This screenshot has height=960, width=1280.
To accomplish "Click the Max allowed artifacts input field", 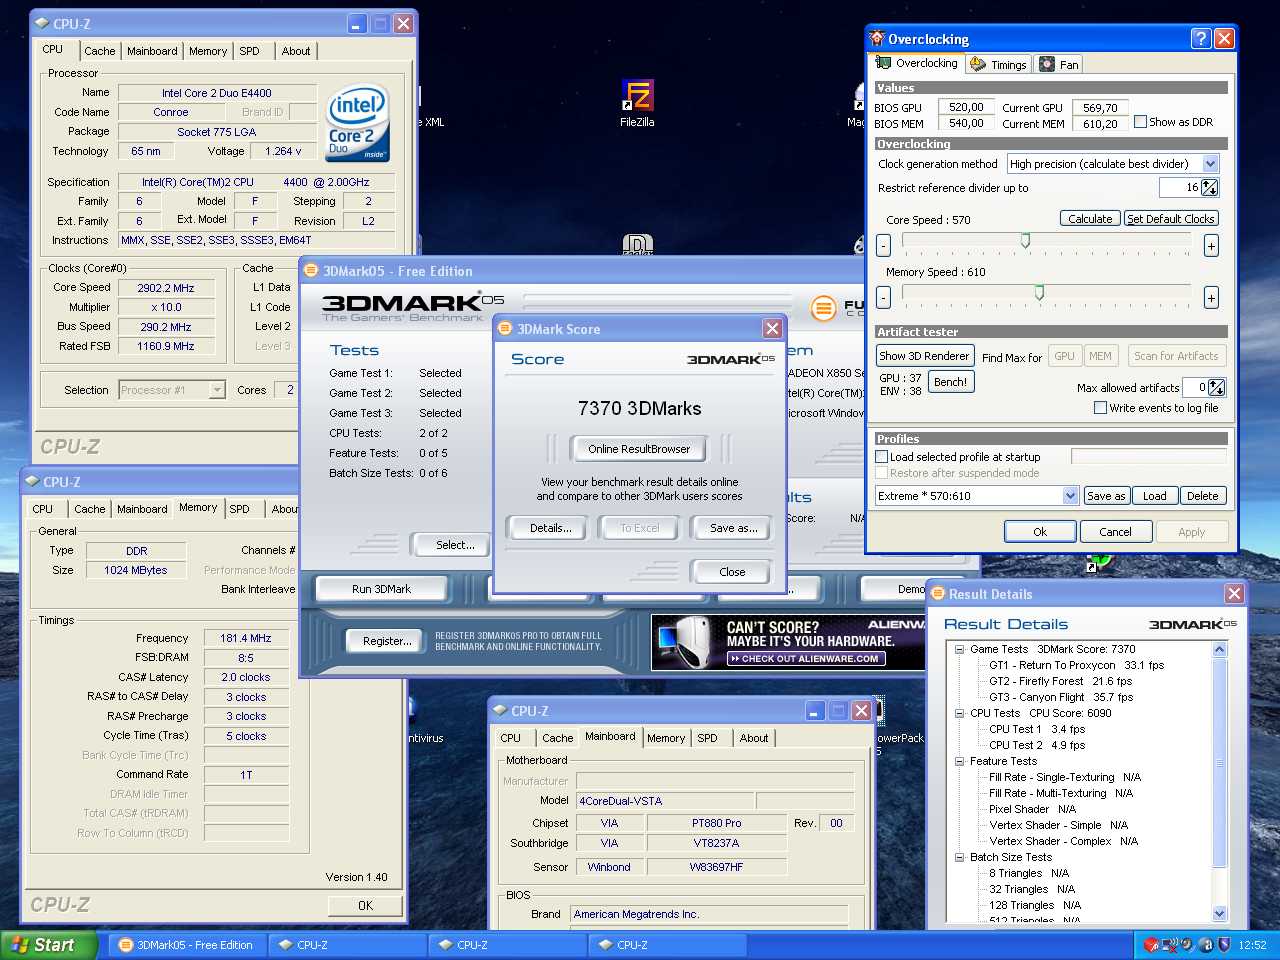I will point(1195,388).
